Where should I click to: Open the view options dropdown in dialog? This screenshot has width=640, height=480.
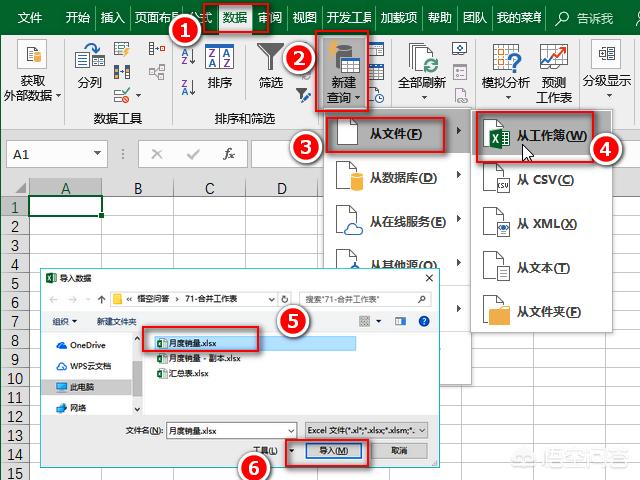coord(379,321)
